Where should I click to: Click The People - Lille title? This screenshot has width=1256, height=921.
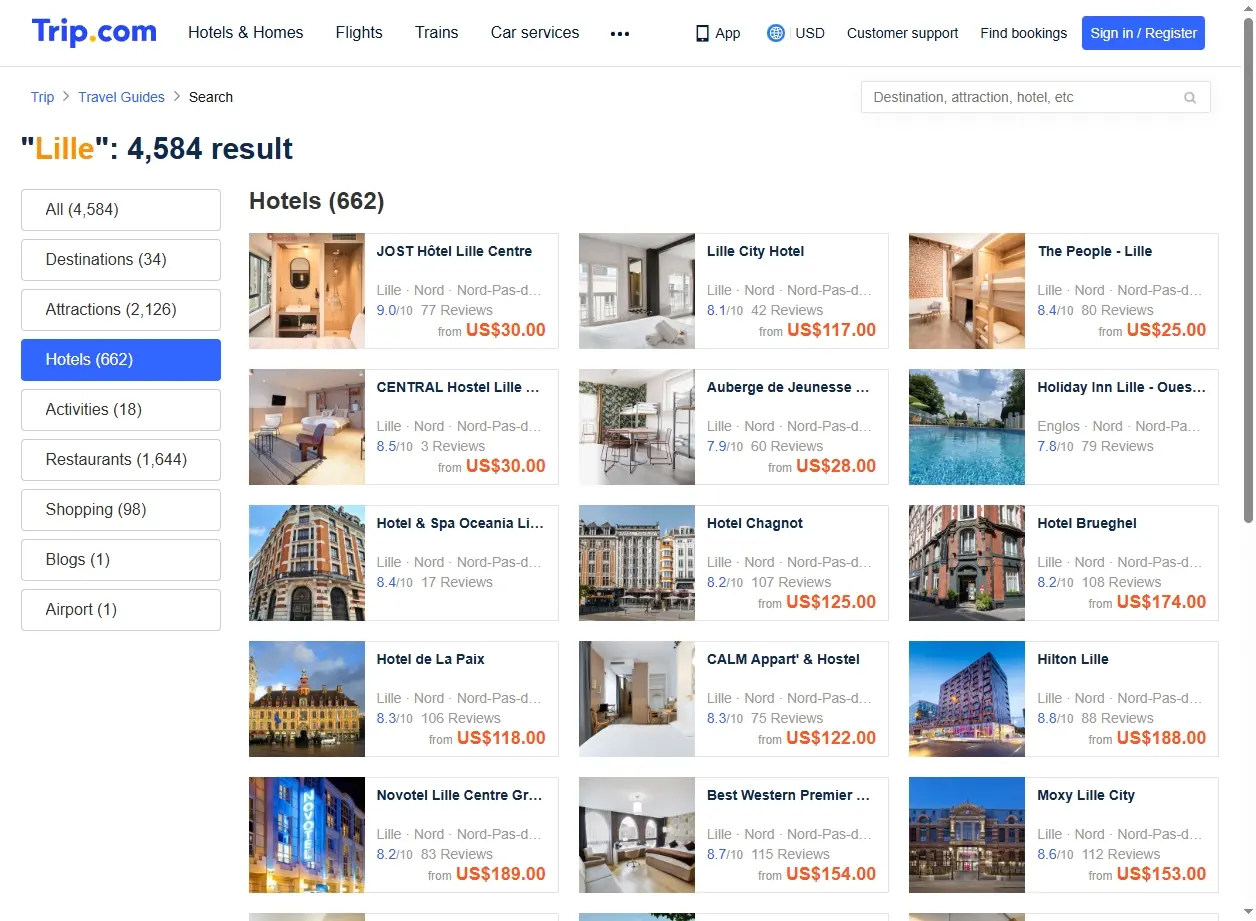click(x=1095, y=251)
